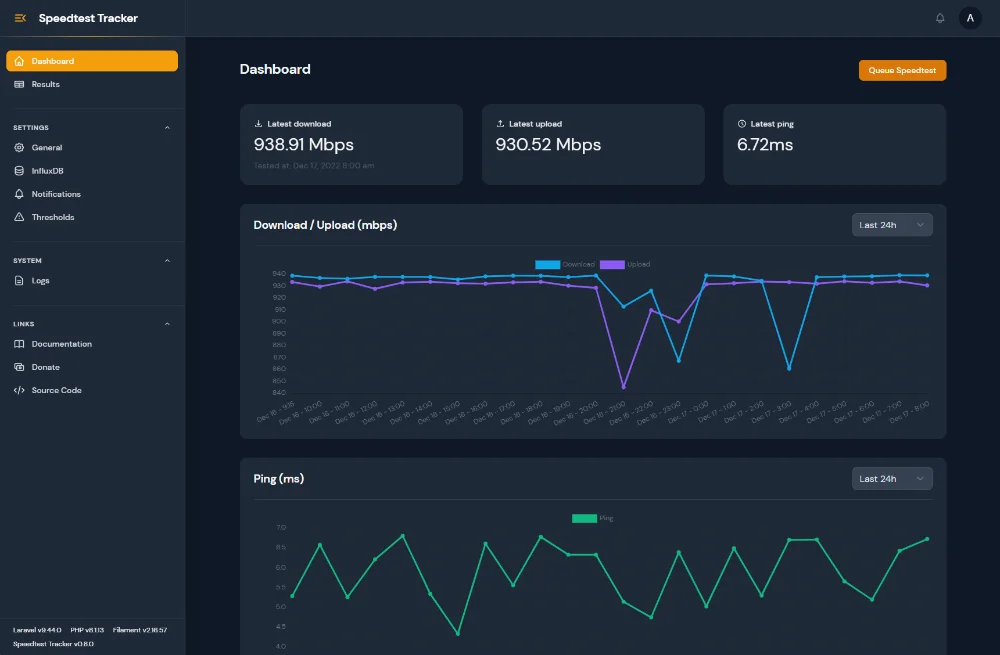Select Dashboard in the sidebar
The width and height of the screenshot is (1000, 655).
[x=92, y=61]
